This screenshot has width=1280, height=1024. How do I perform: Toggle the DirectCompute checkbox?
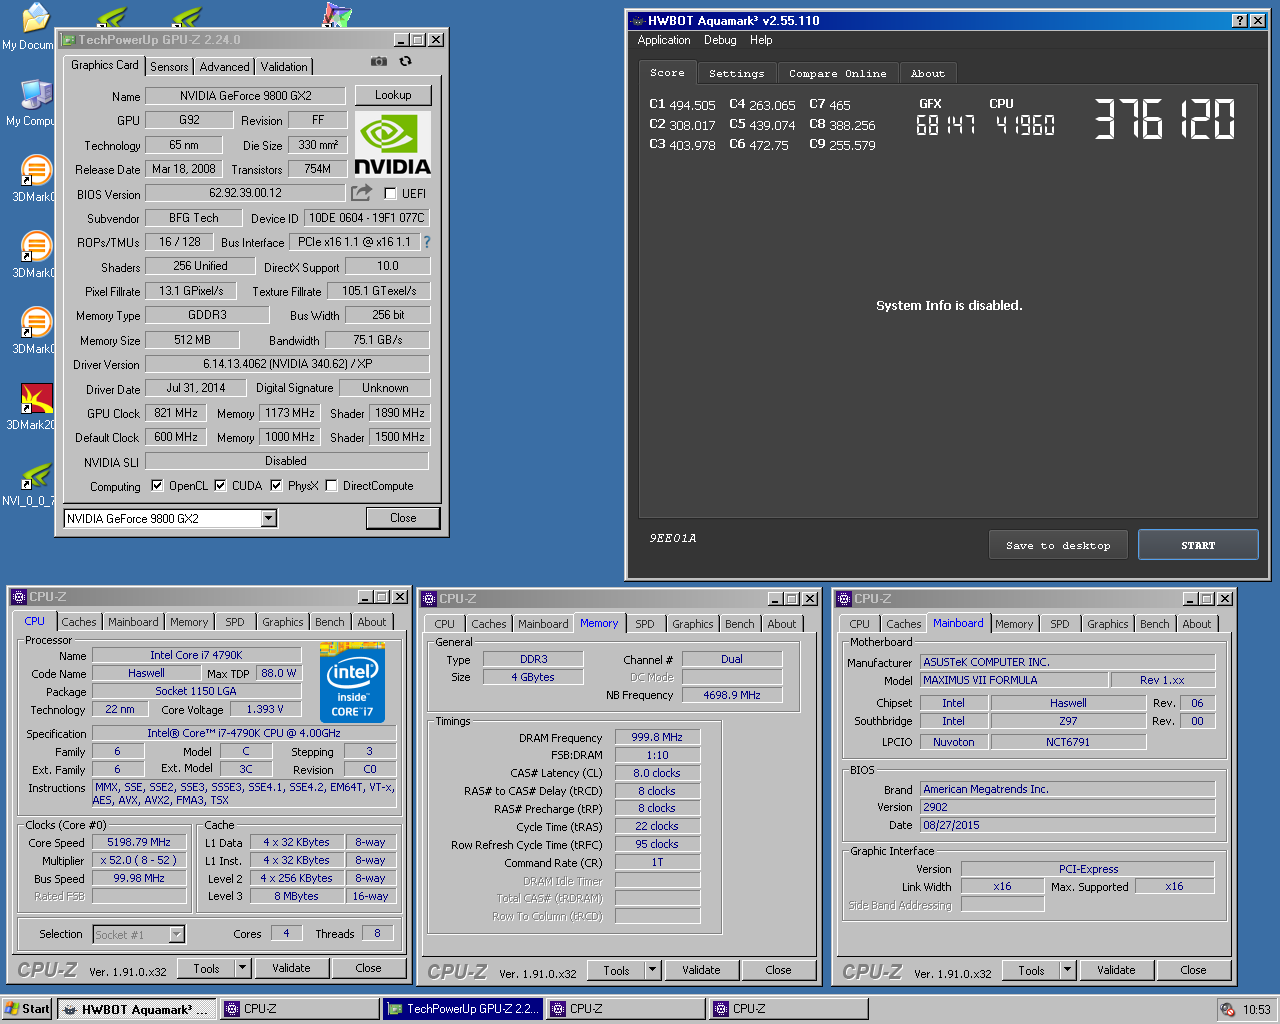(x=331, y=486)
